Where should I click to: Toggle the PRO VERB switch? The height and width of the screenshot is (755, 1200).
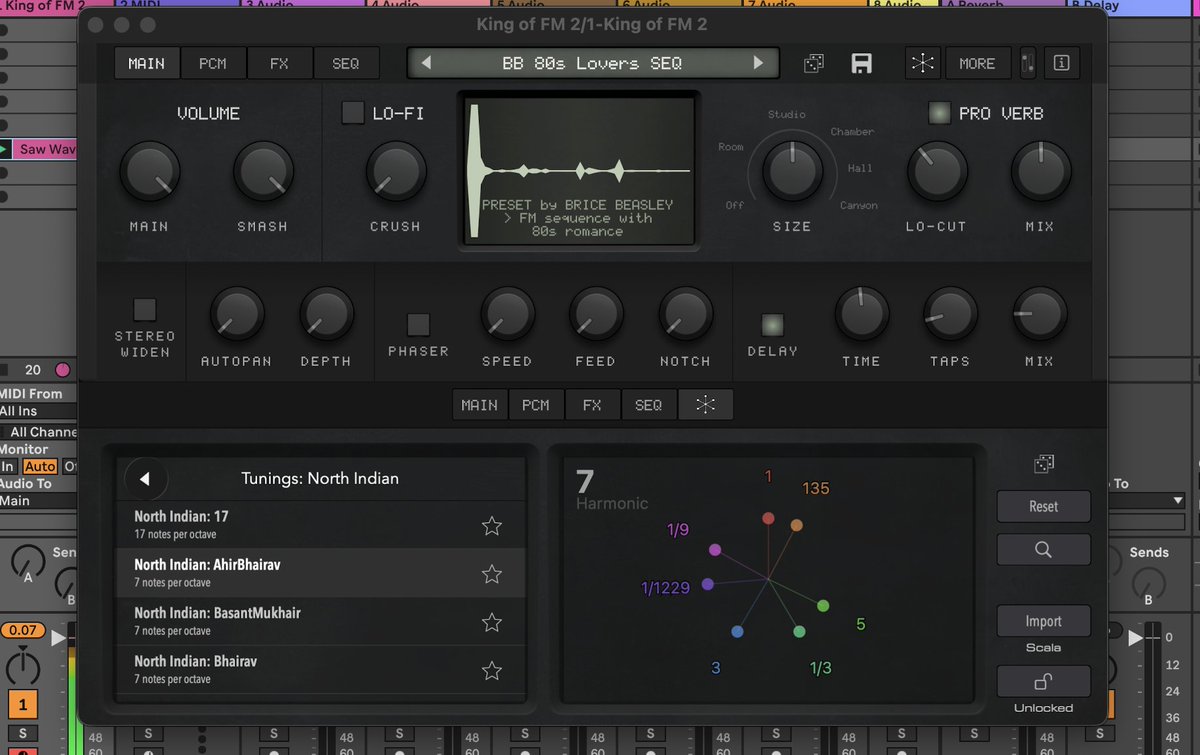pyautogui.click(x=939, y=113)
